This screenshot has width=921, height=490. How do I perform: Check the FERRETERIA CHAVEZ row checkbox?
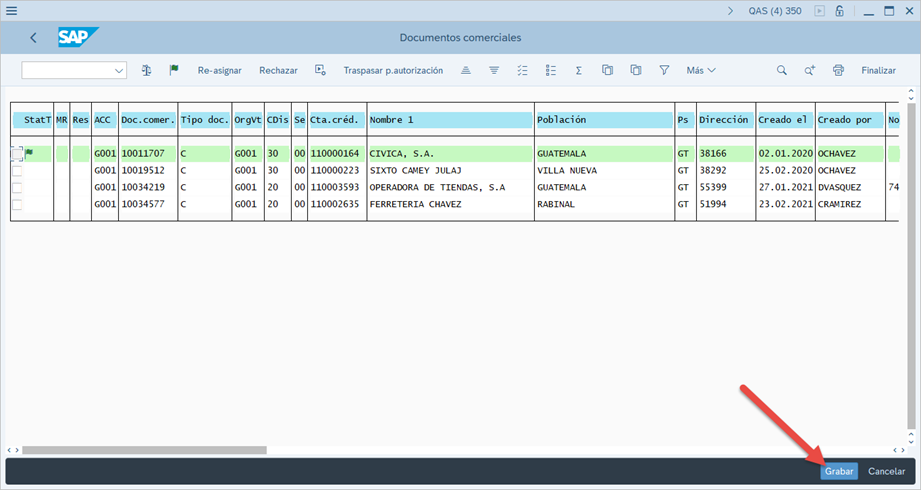(16, 205)
